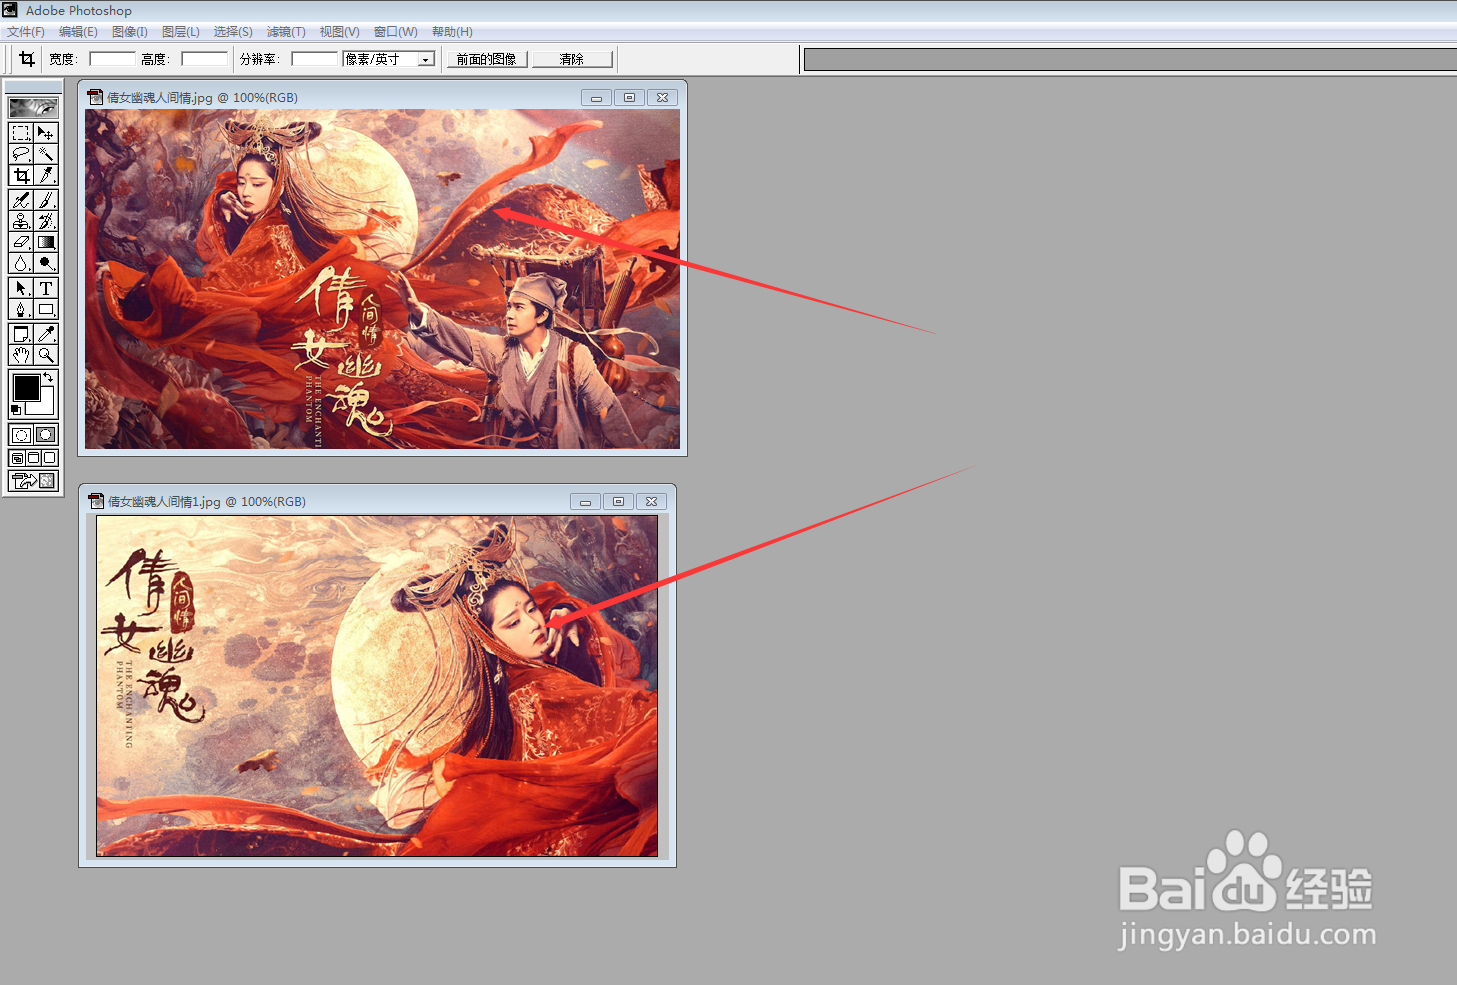Switch to Standard screen mode
The height and width of the screenshot is (985, 1457).
[17, 458]
